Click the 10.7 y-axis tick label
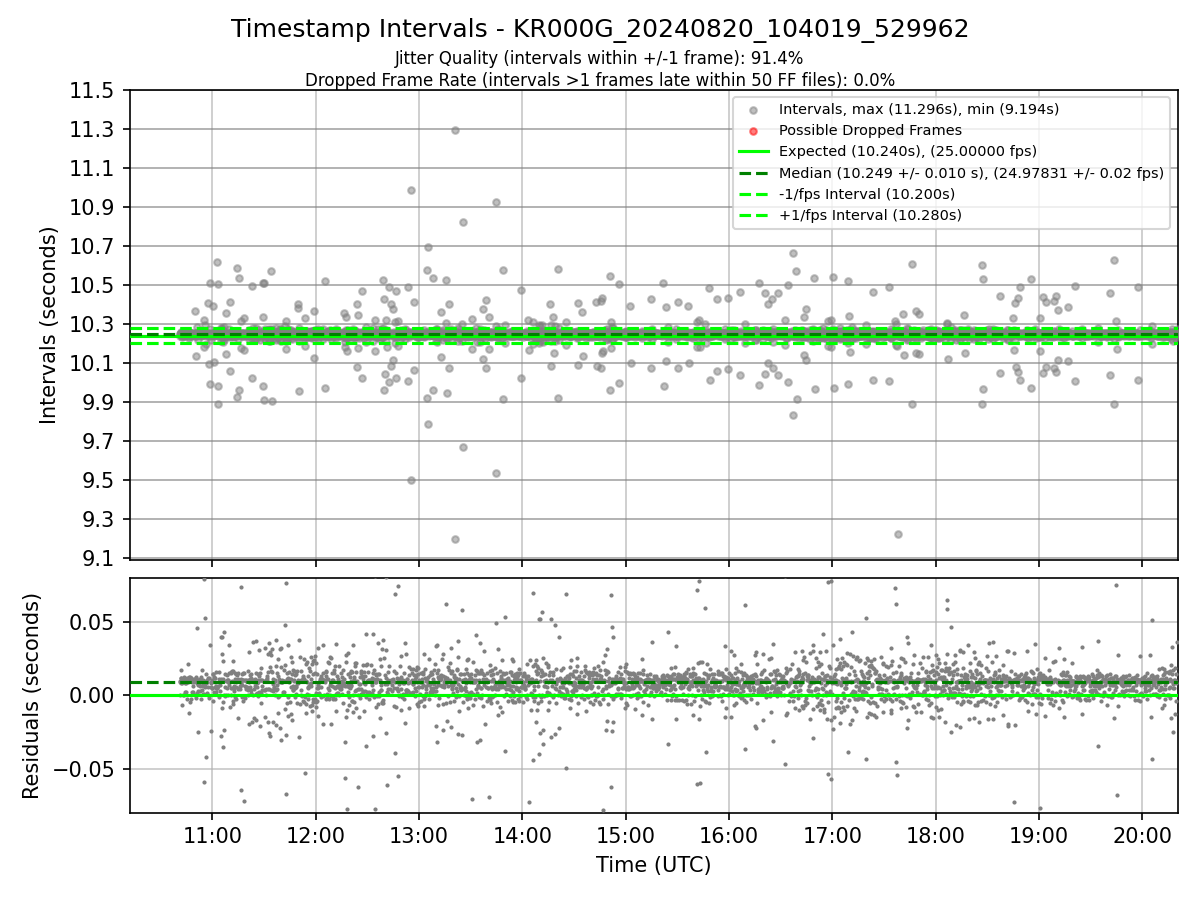The image size is (1200, 900). click(x=92, y=247)
